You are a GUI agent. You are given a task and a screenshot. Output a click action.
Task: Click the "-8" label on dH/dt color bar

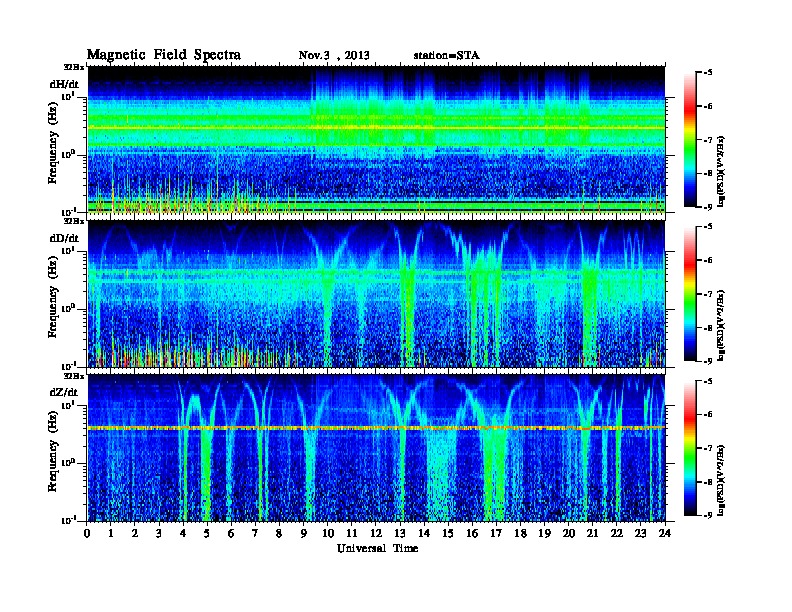(708, 173)
